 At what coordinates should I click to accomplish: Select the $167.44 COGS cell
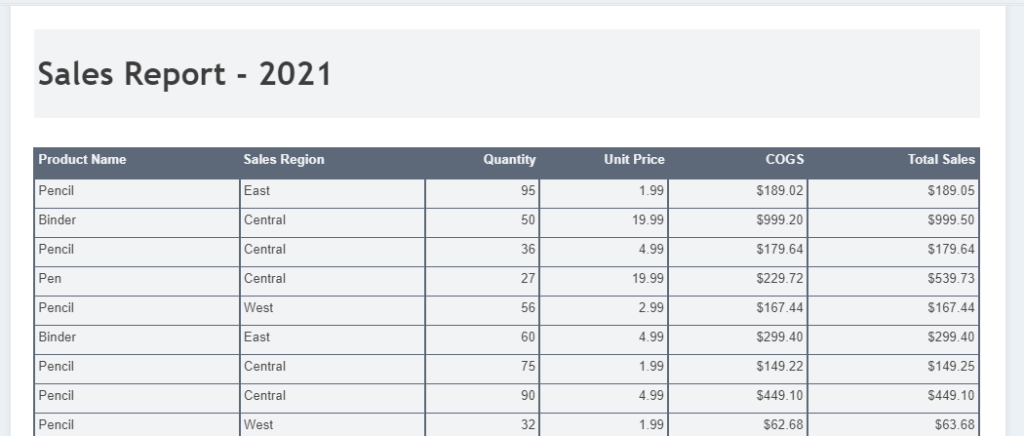click(x=780, y=308)
